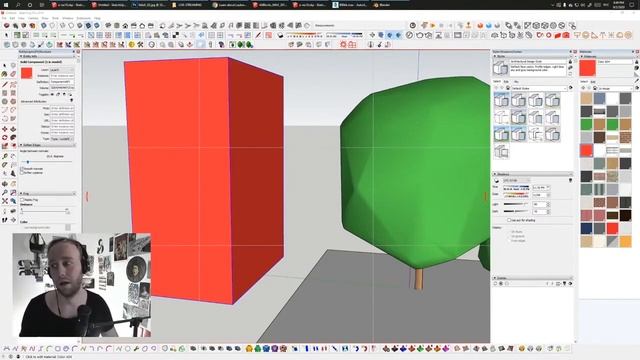Viewport: 640px width, 360px height.
Task: Toggle On ground display checkbox
Action: point(509,236)
